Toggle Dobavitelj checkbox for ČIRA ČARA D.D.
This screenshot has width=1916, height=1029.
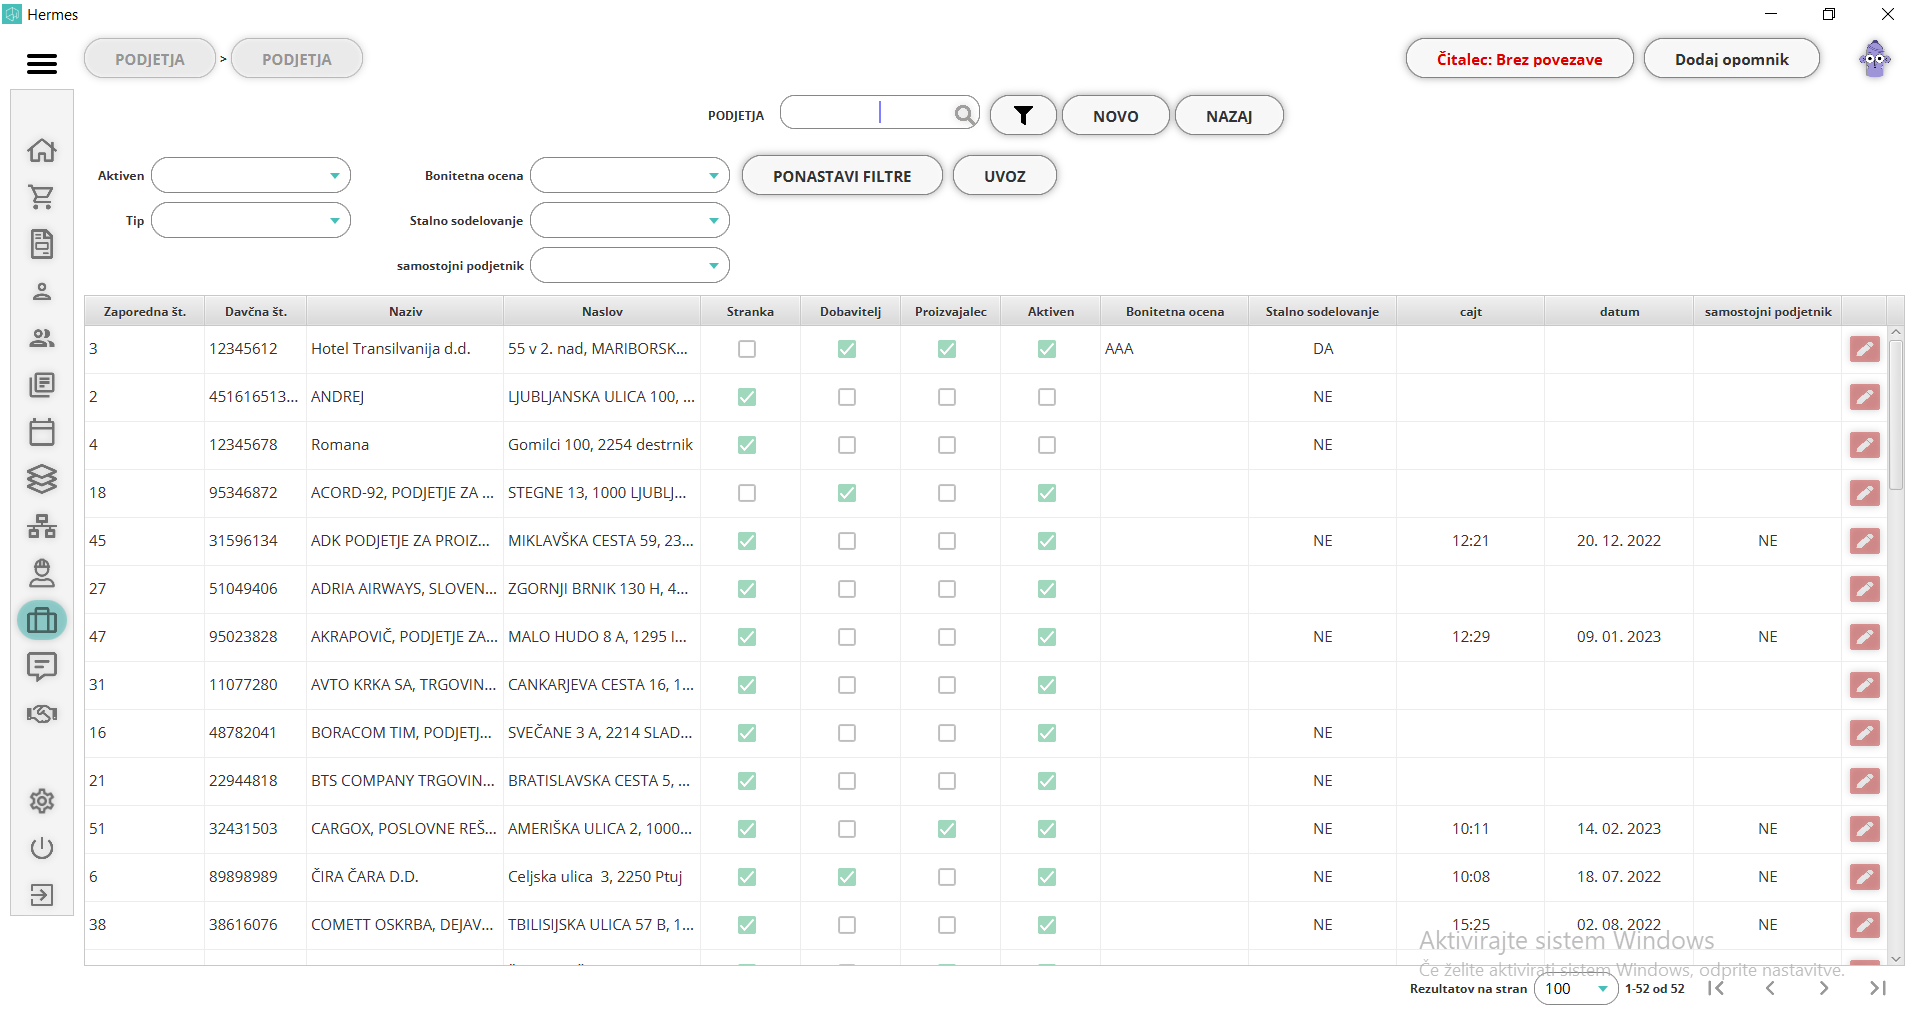847,877
